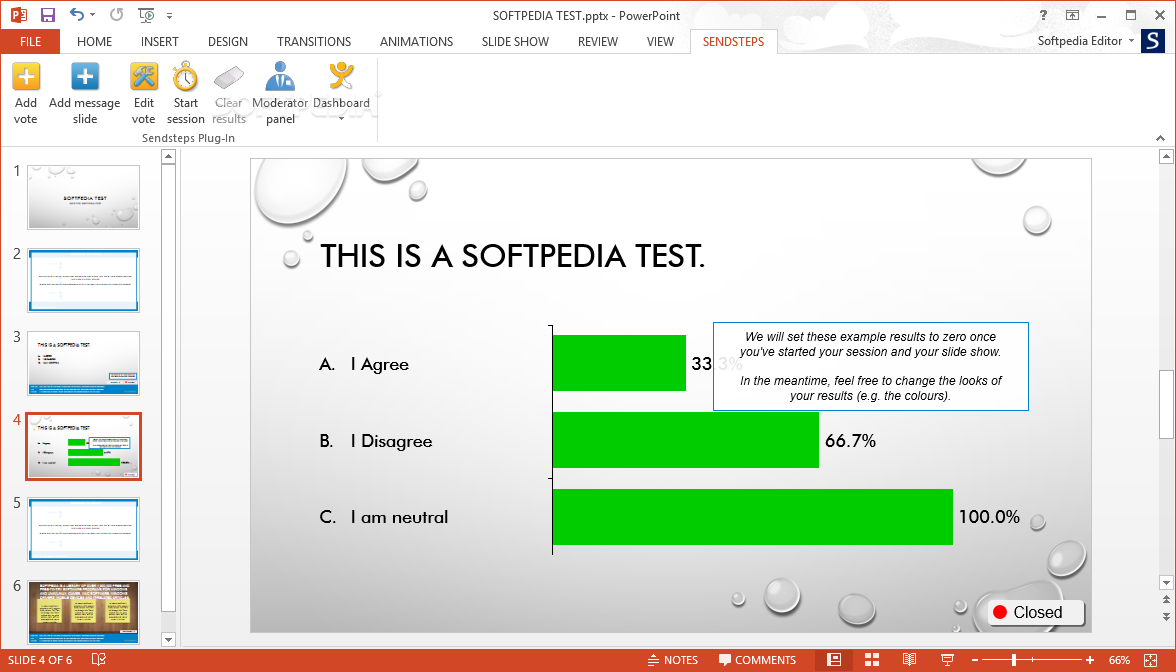Select the 100.0% green bar
Image resolution: width=1176 pixels, height=672 pixels.
pyautogui.click(x=752, y=517)
